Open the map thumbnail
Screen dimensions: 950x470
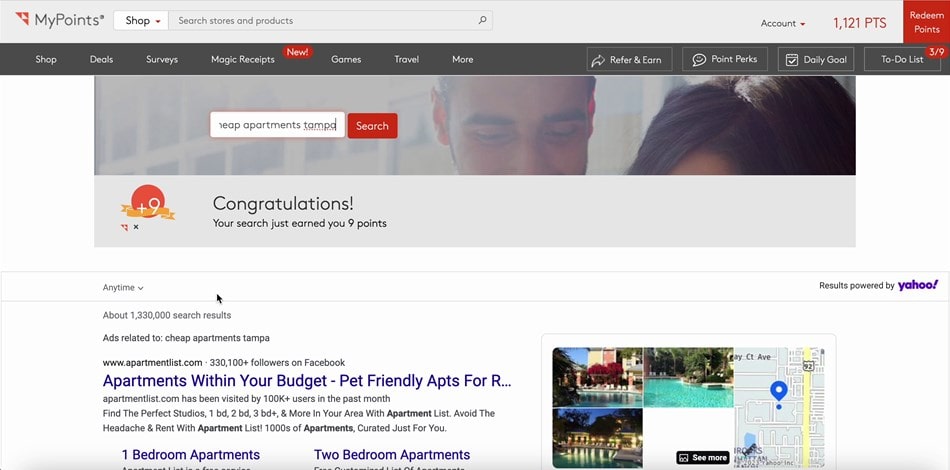[779, 407]
